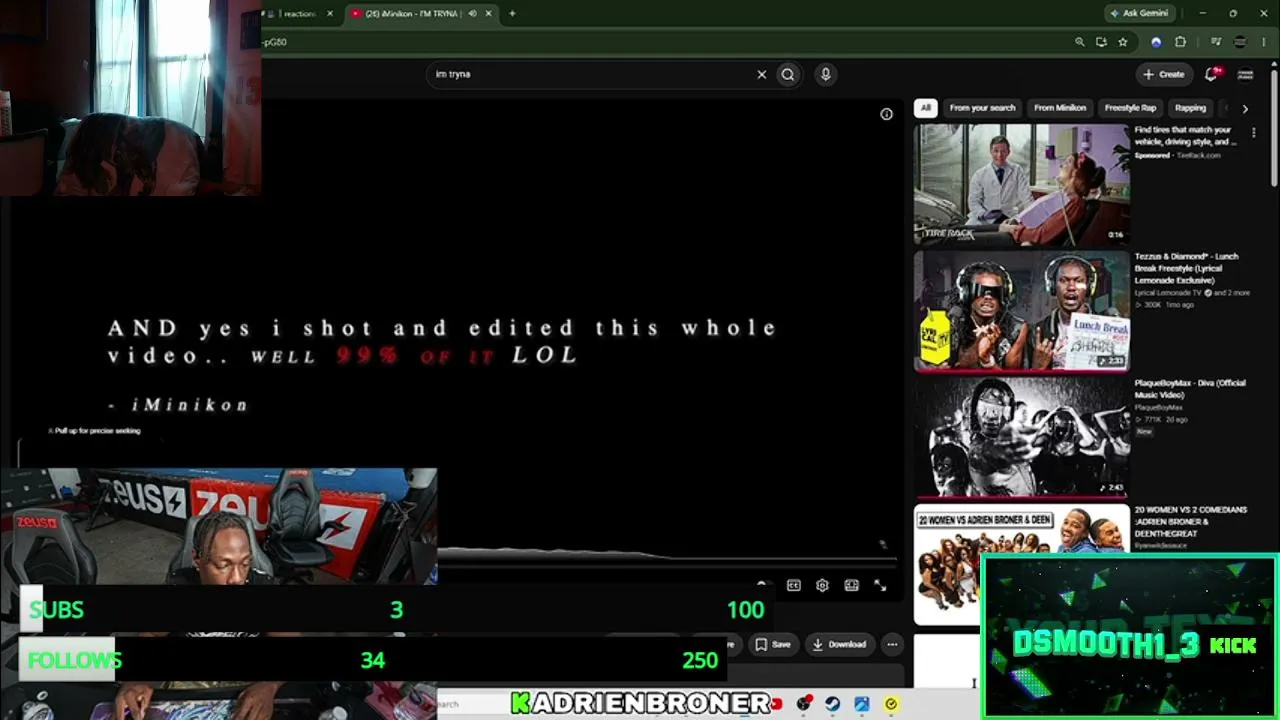Screen dimensions: 1280x720
Task: Open the YouTube notifications bell
Action: tap(1212, 74)
